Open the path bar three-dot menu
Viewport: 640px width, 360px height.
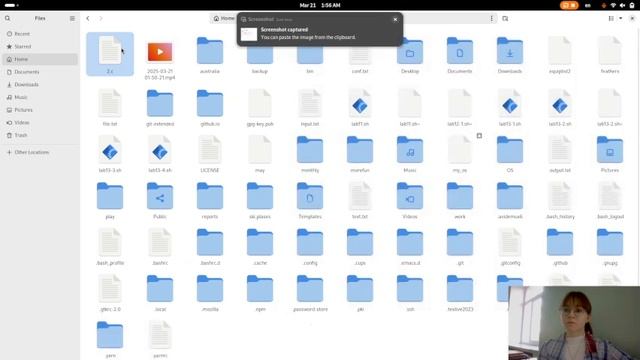491,18
